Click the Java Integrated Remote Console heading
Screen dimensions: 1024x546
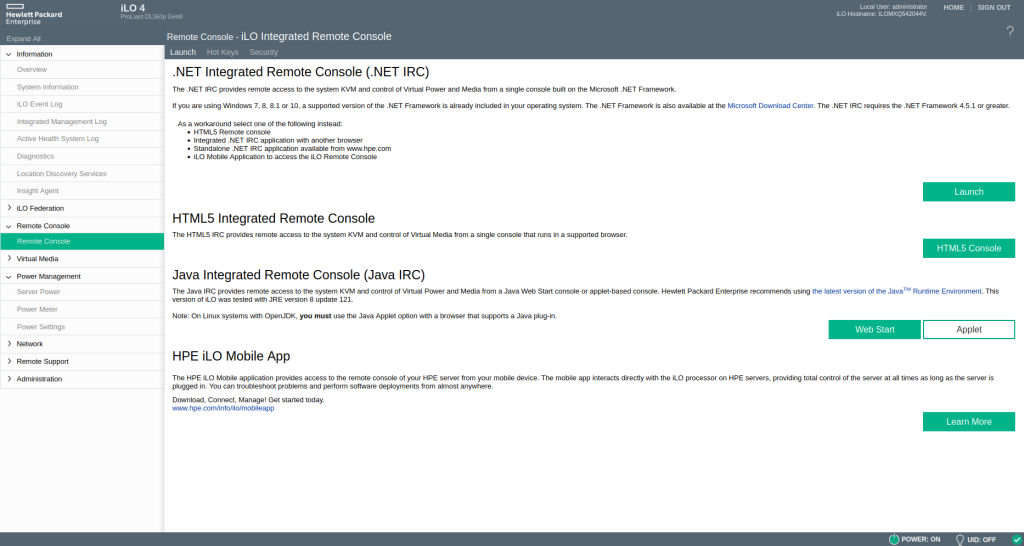[x=298, y=274]
